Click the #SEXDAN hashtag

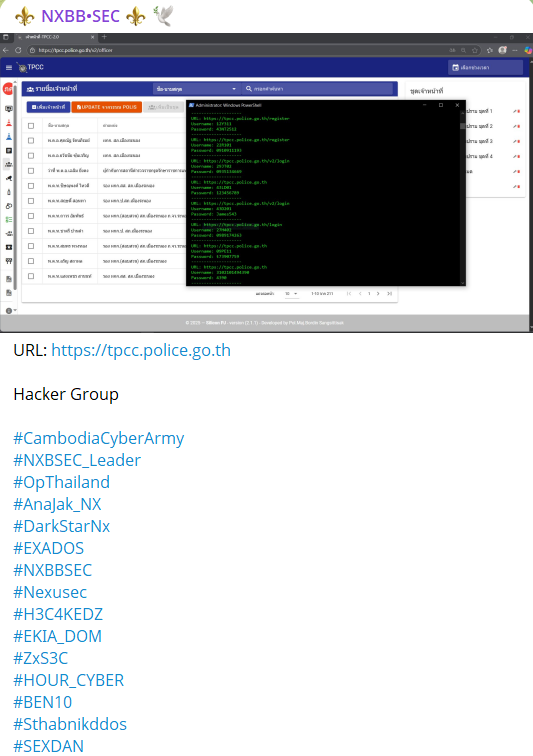(48, 746)
